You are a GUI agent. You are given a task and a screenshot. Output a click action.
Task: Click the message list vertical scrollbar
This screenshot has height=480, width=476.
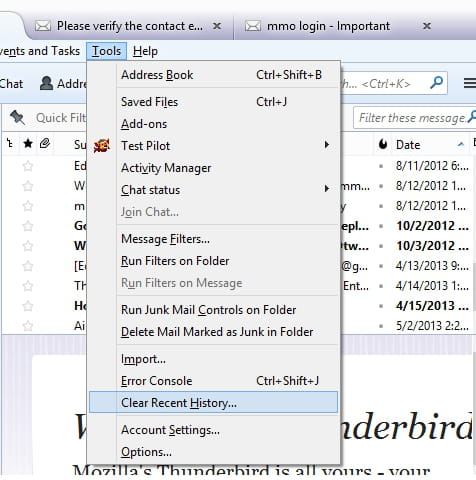[474, 287]
